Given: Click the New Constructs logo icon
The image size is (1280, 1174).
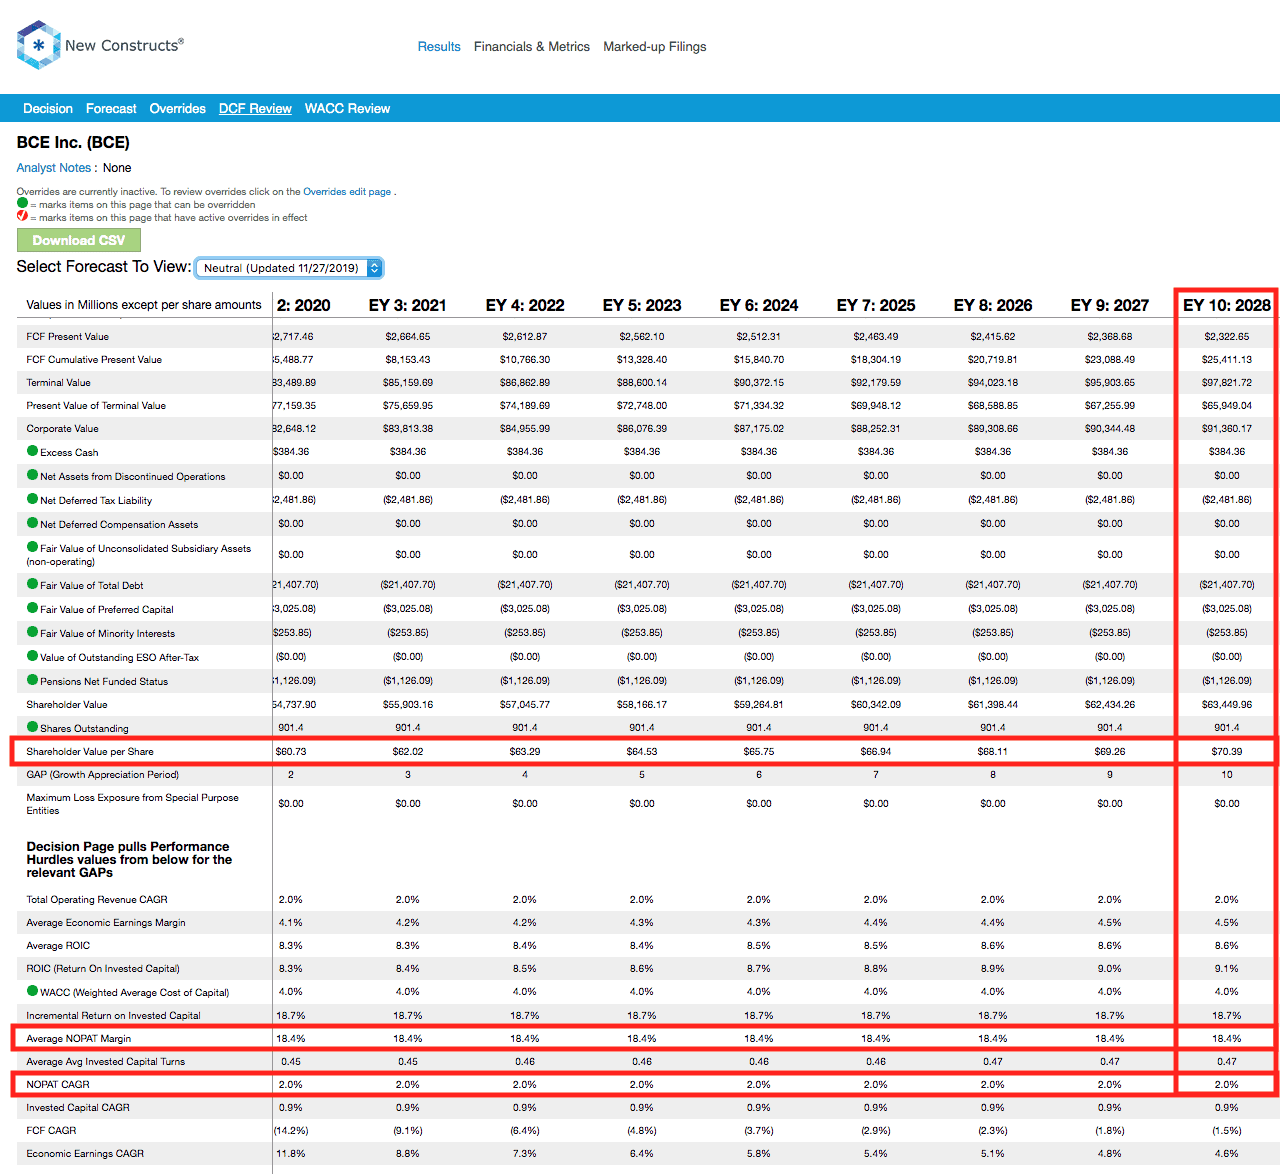Looking at the screenshot, I should pyautogui.click(x=38, y=45).
